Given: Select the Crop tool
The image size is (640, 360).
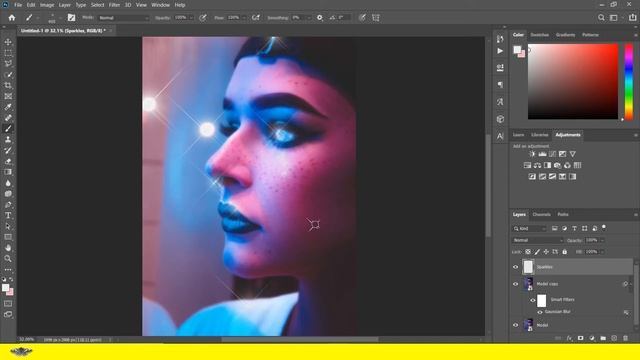Looking at the screenshot, I should click(x=8, y=85).
